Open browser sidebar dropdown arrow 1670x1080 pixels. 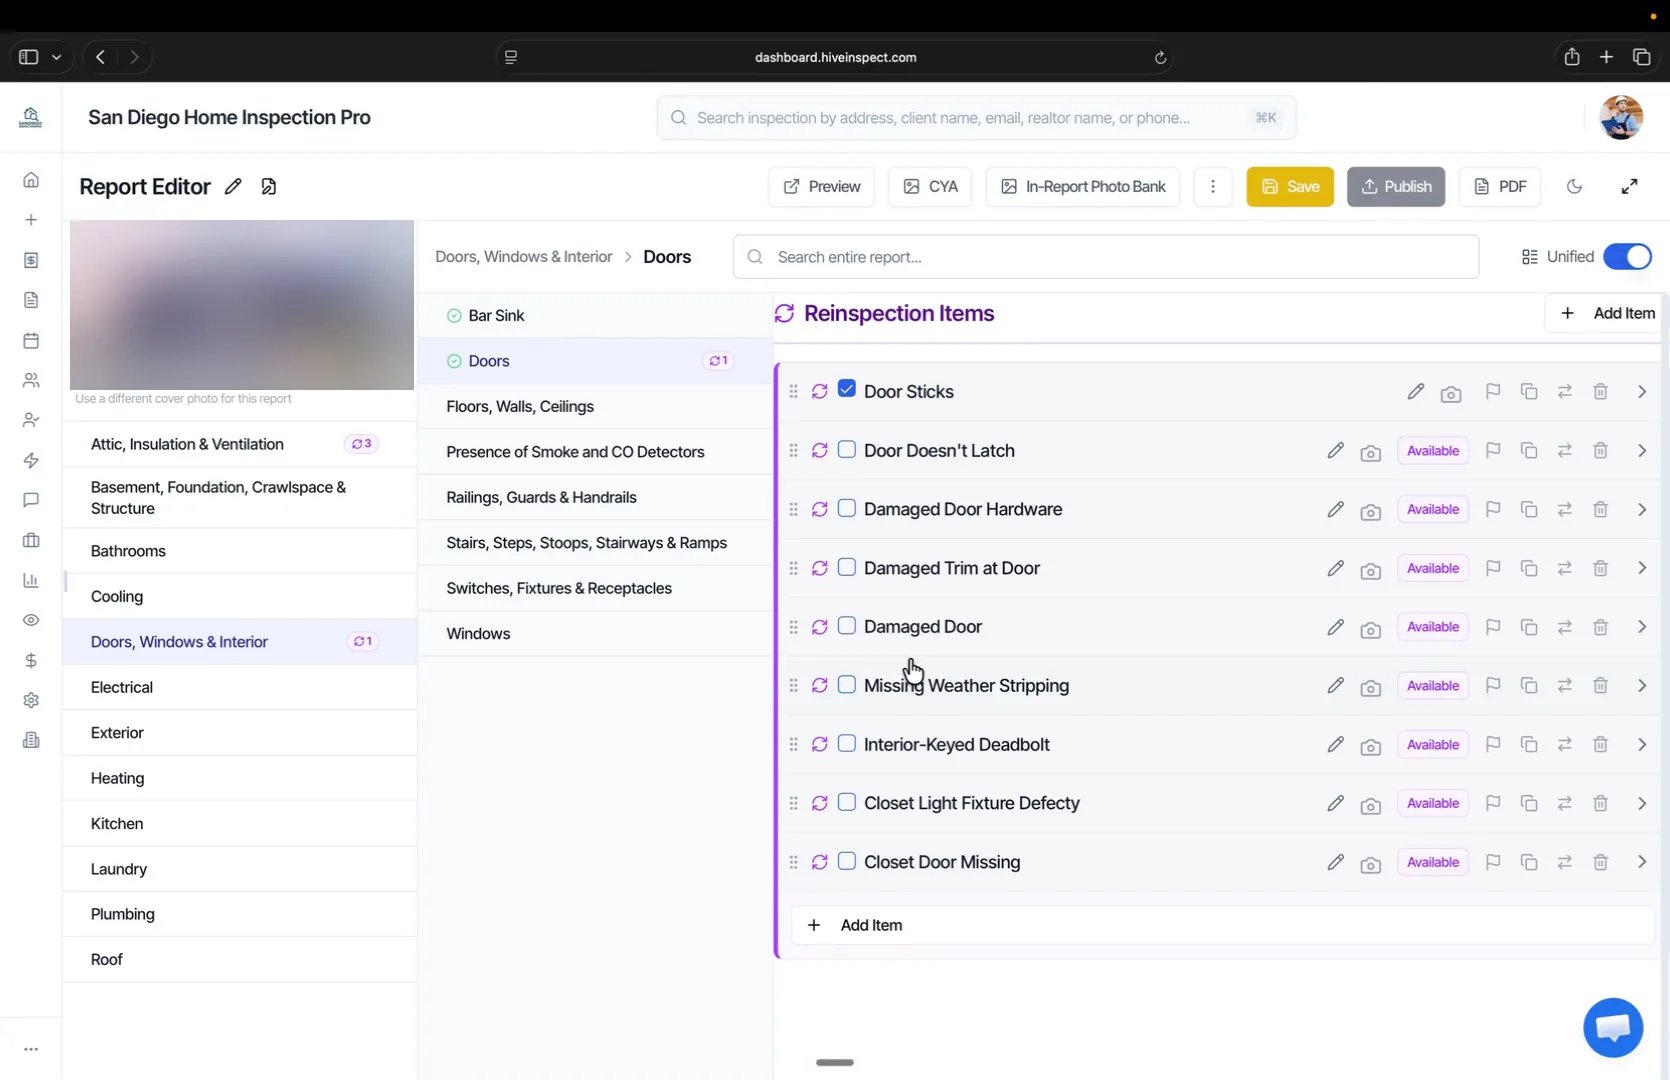click(57, 57)
